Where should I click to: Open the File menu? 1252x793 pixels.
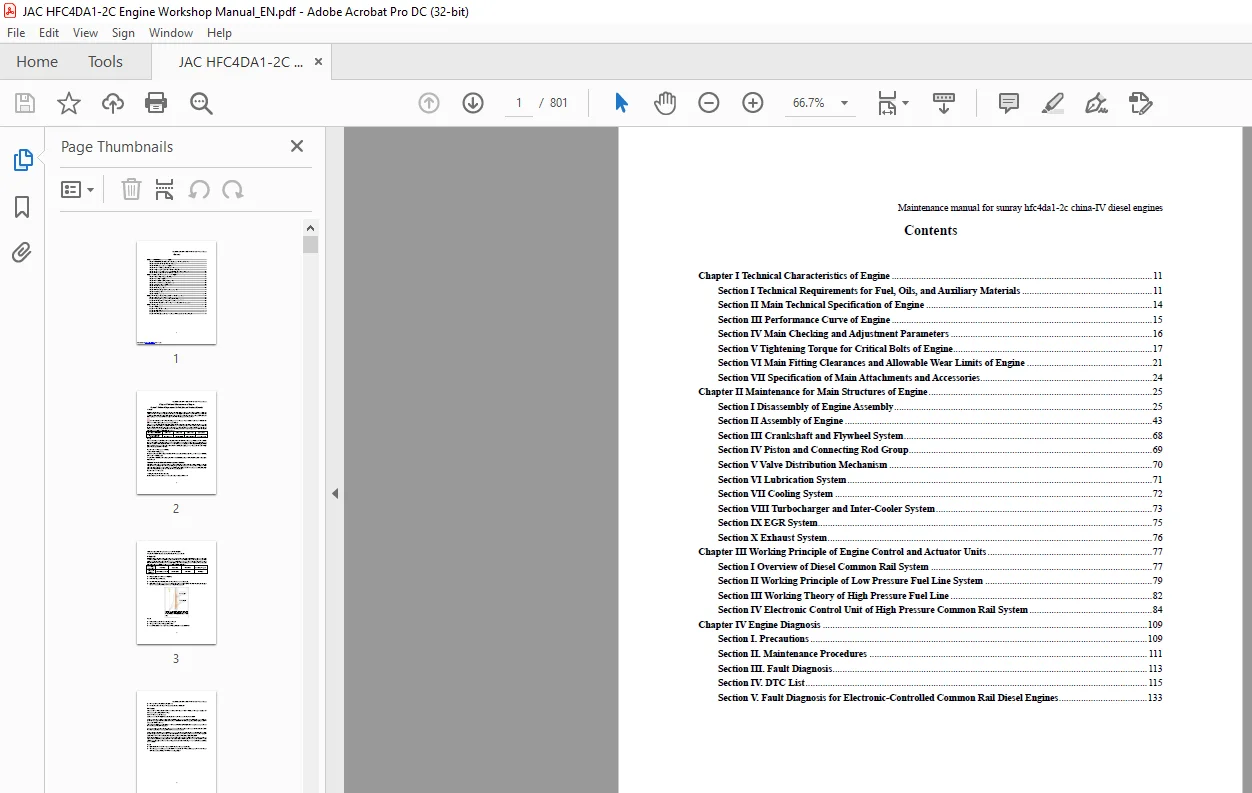pos(16,33)
